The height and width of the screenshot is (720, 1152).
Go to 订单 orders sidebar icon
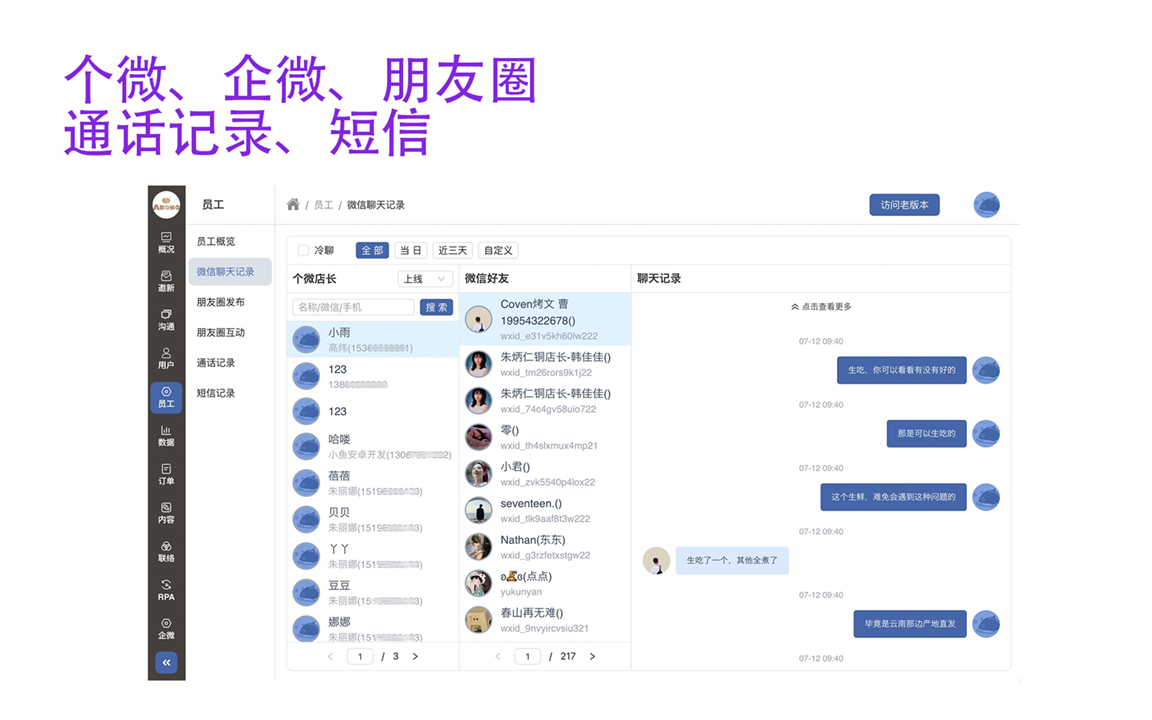(x=166, y=474)
